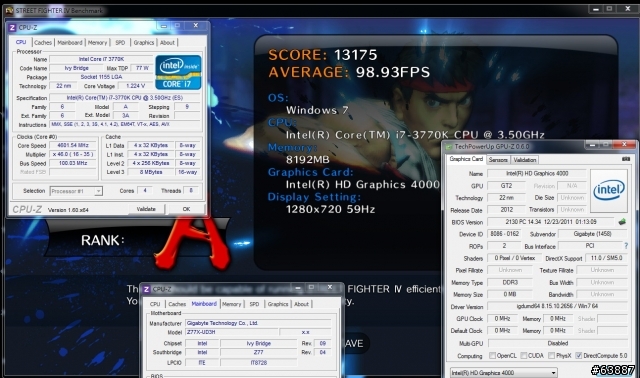Image resolution: width=640 pixels, height=378 pixels.
Task: Switch to CPU tab in lower CPU-Z window
Action: tap(155, 304)
